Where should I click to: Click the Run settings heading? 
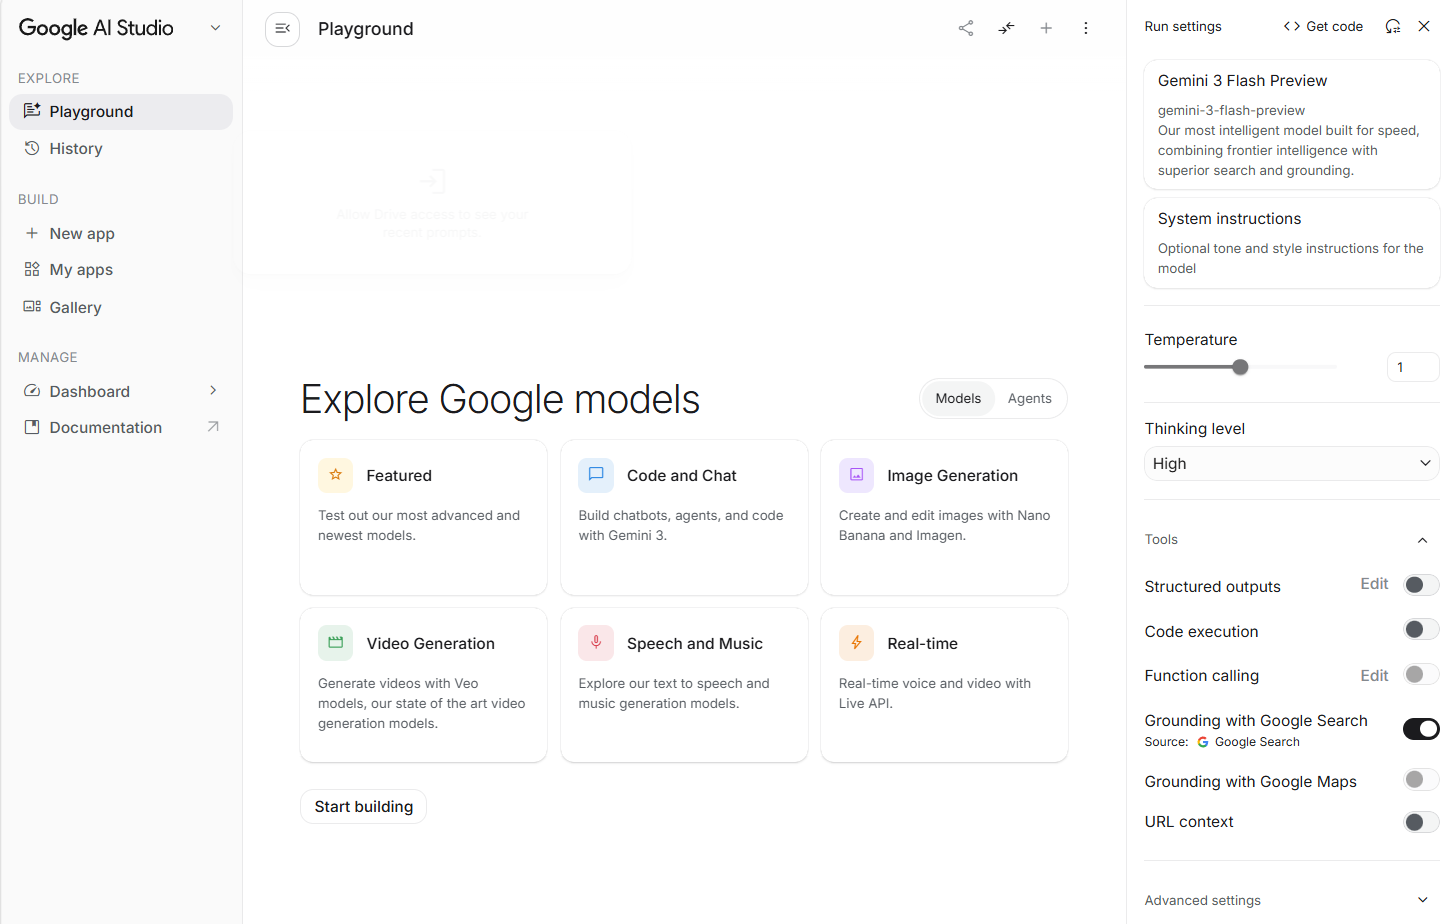coord(1183,26)
